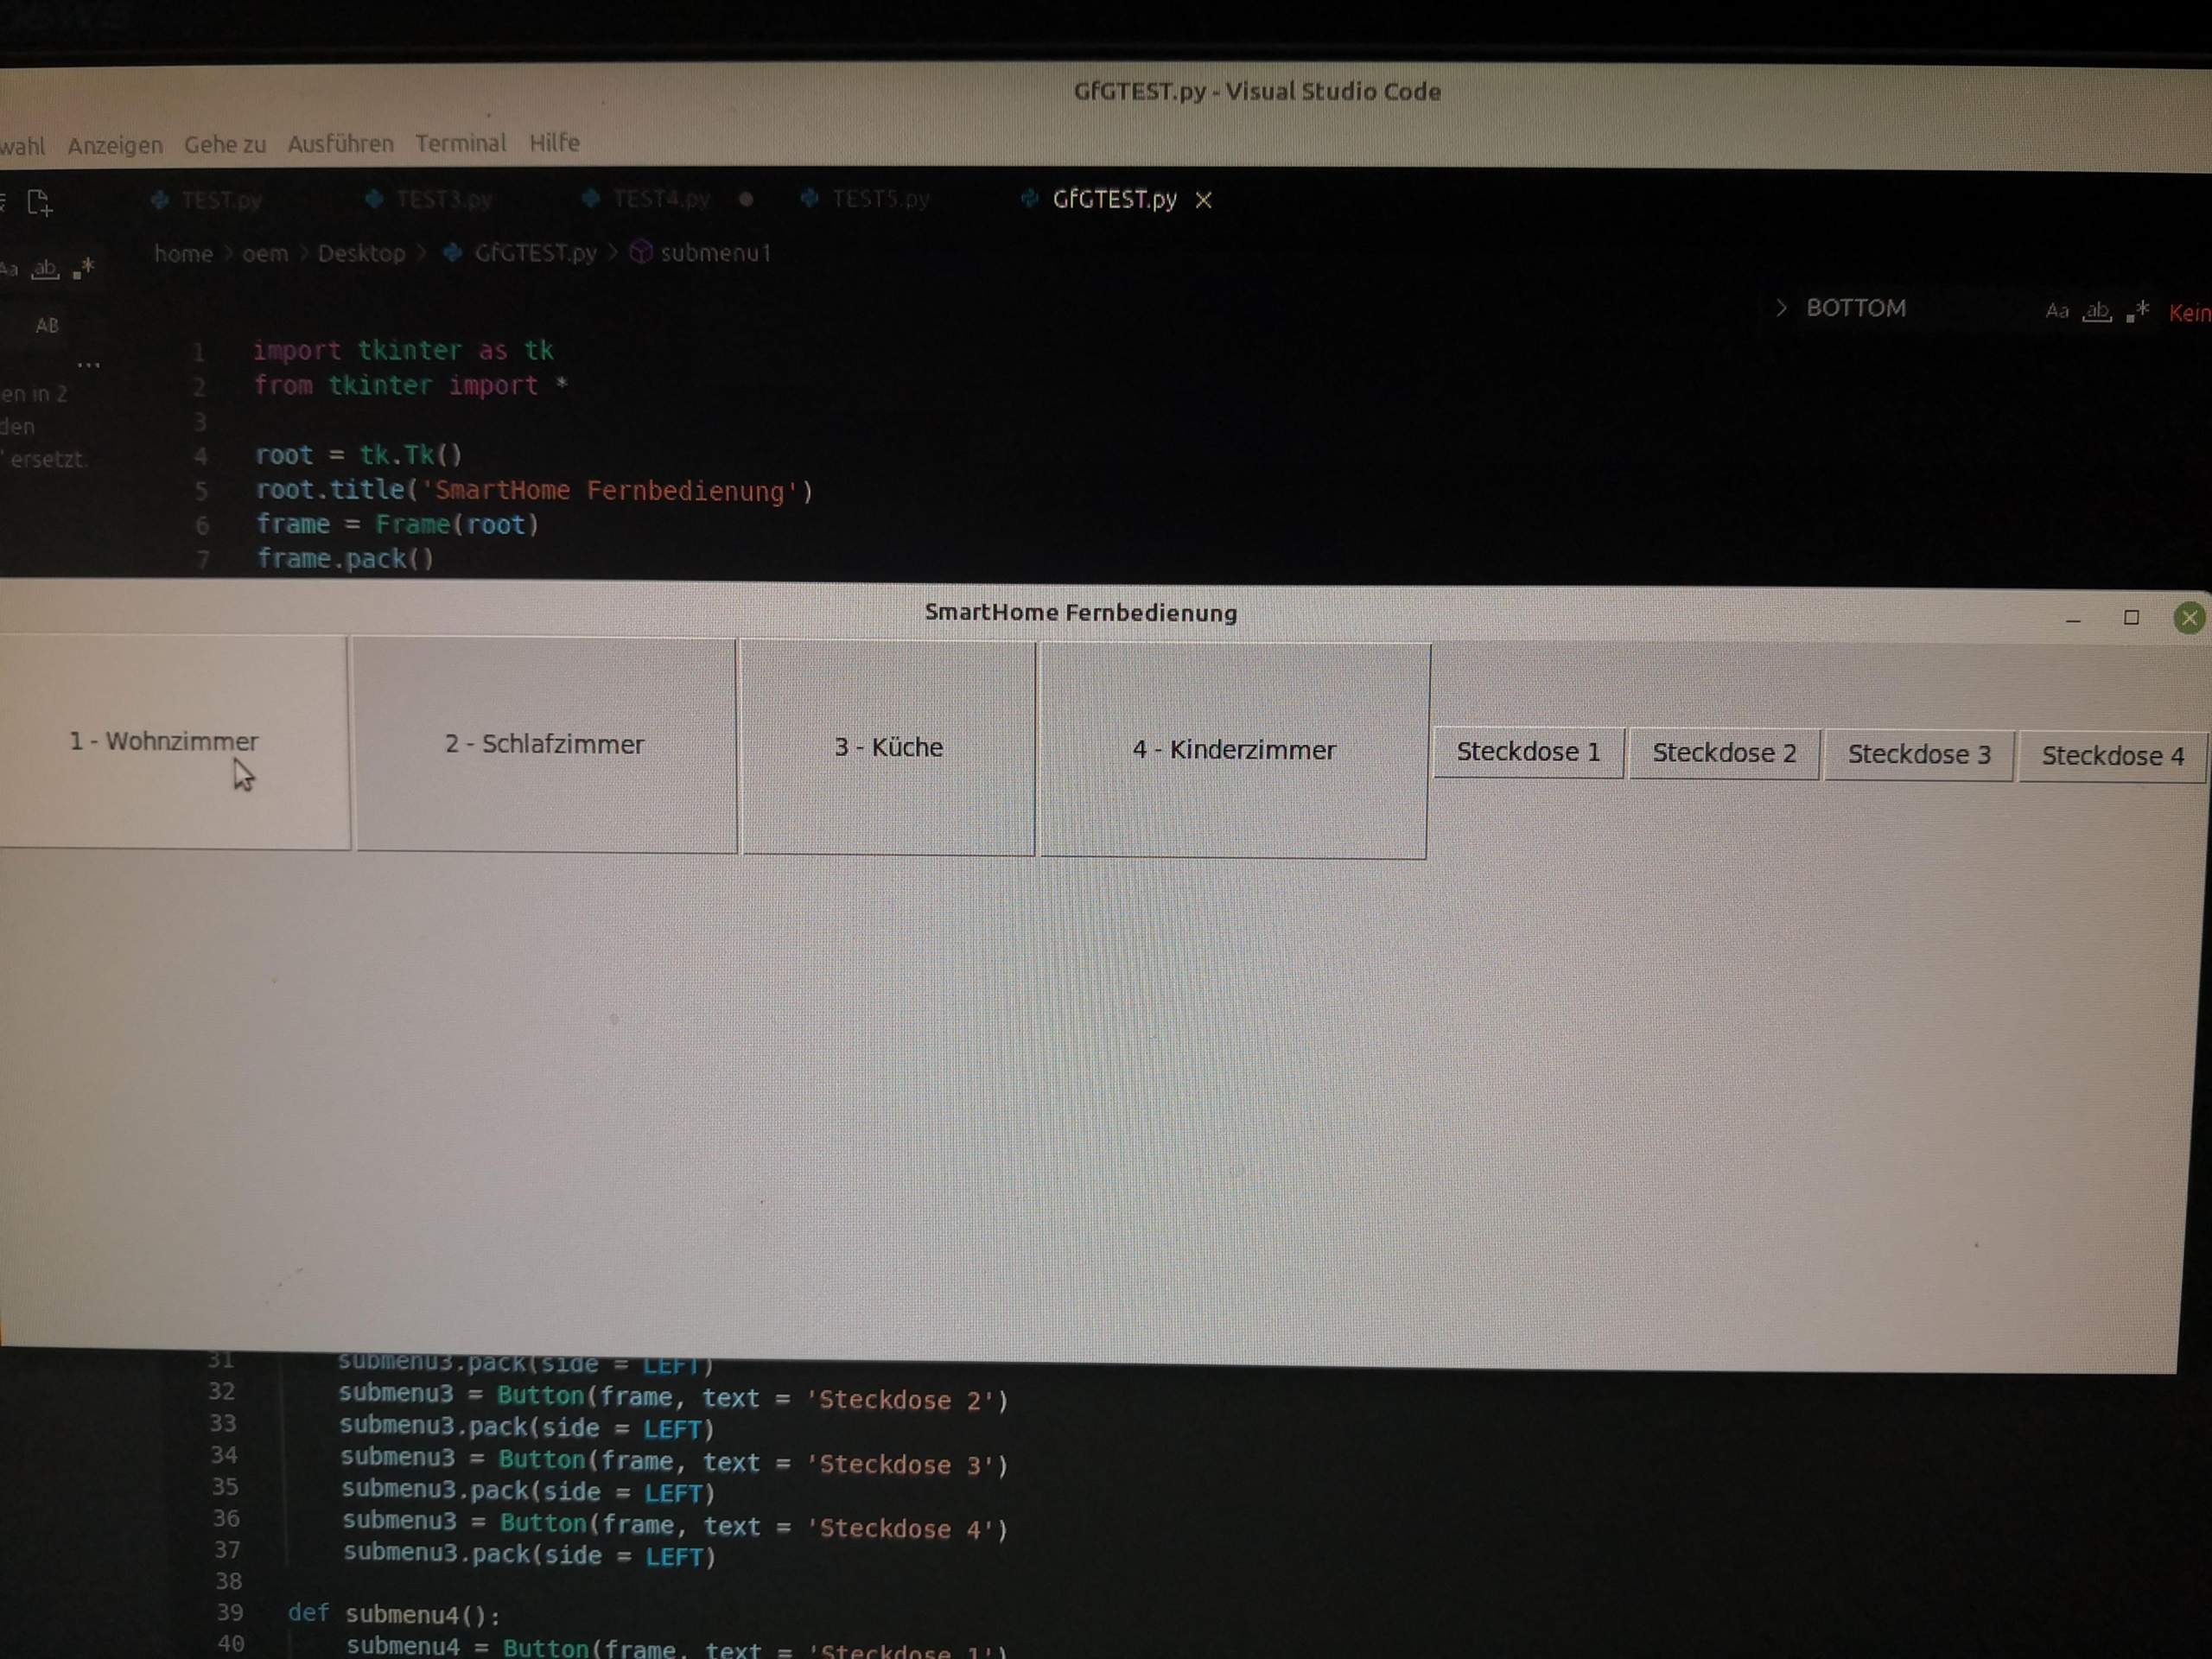Enable regular expression search in the sidebar
2212x1659 pixels.
tap(85, 268)
